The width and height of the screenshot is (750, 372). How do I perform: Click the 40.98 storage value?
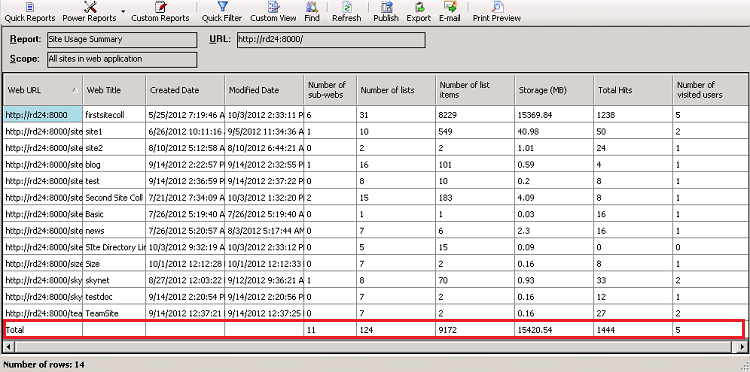point(554,131)
